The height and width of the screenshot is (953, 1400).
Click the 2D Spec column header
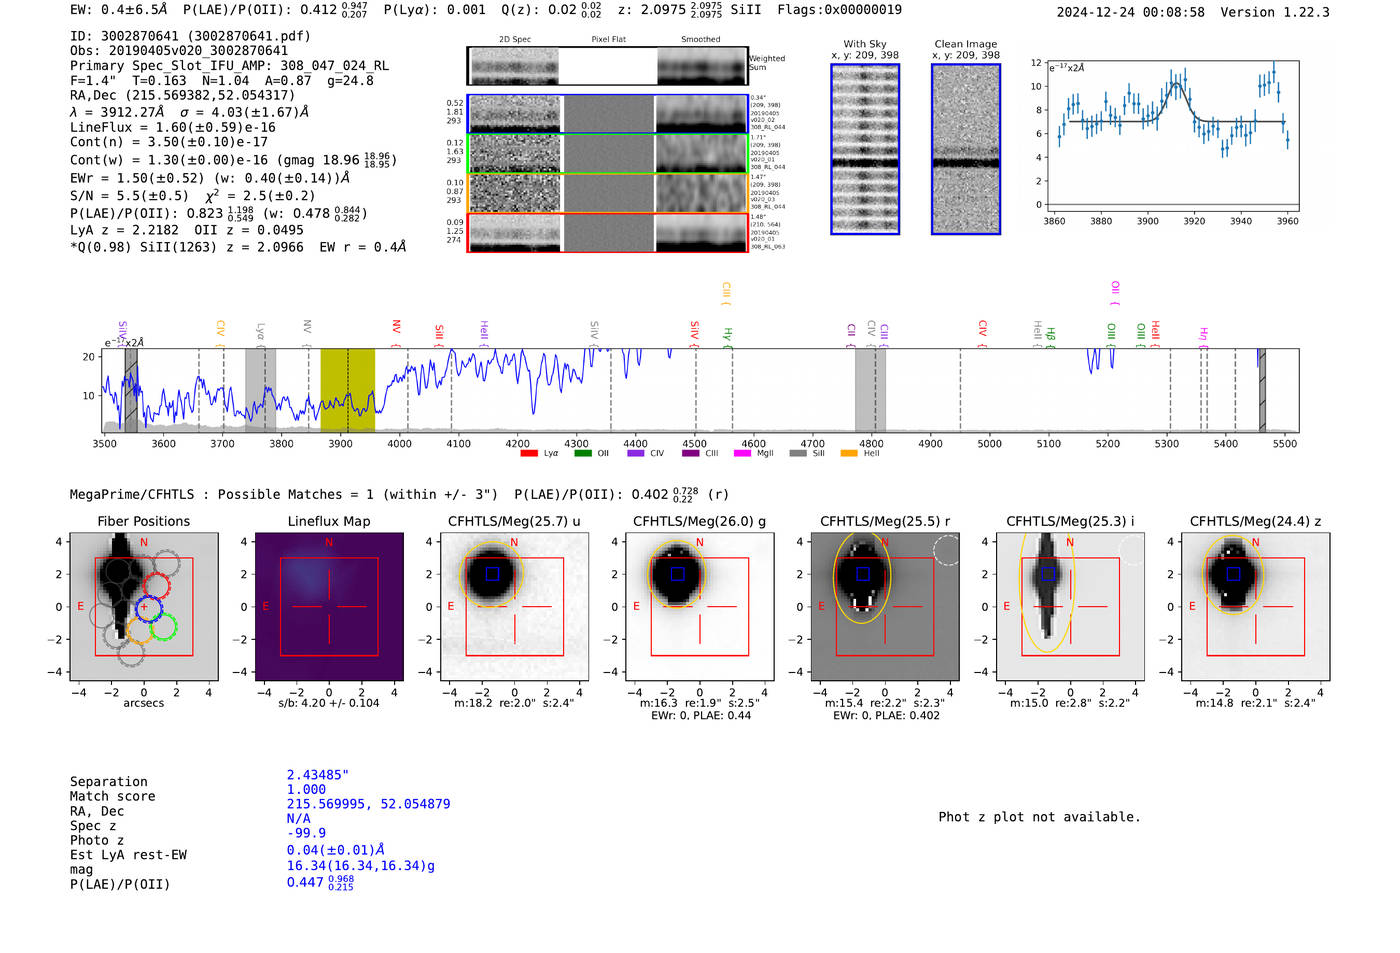pyautogui.click(x=515, y=40)
